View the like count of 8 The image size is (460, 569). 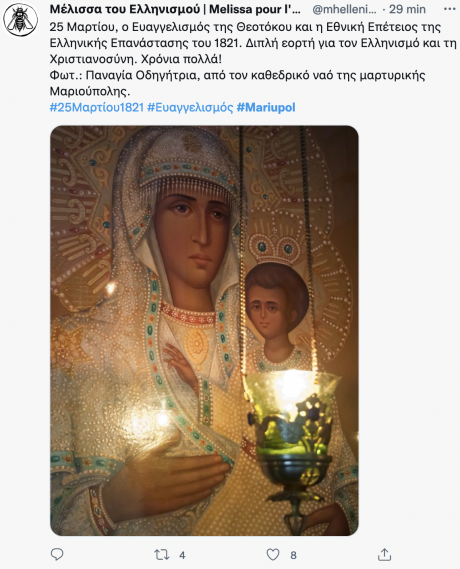pyautogui.click(x=293, y=555)
